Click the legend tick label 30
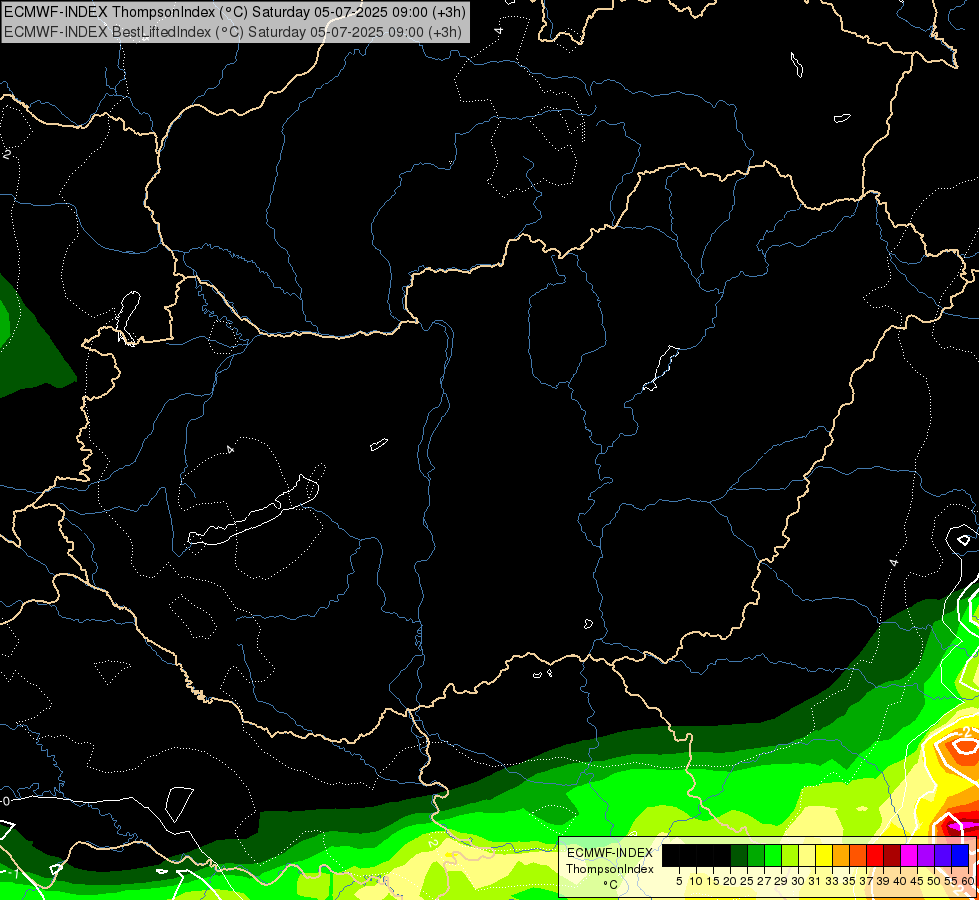The image size is (979, 900). [x=798, y=881]
